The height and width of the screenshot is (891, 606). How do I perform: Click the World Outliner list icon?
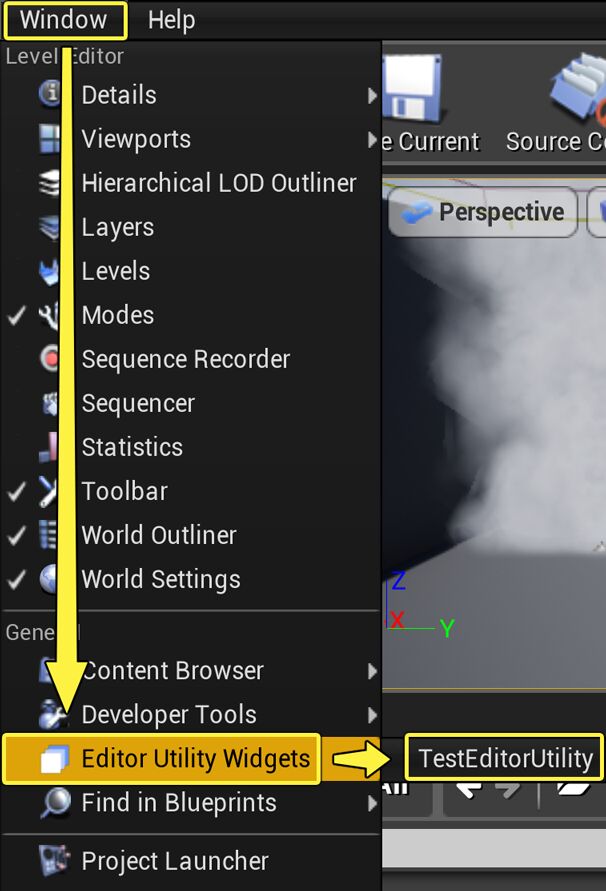click(x=49, y=535)
